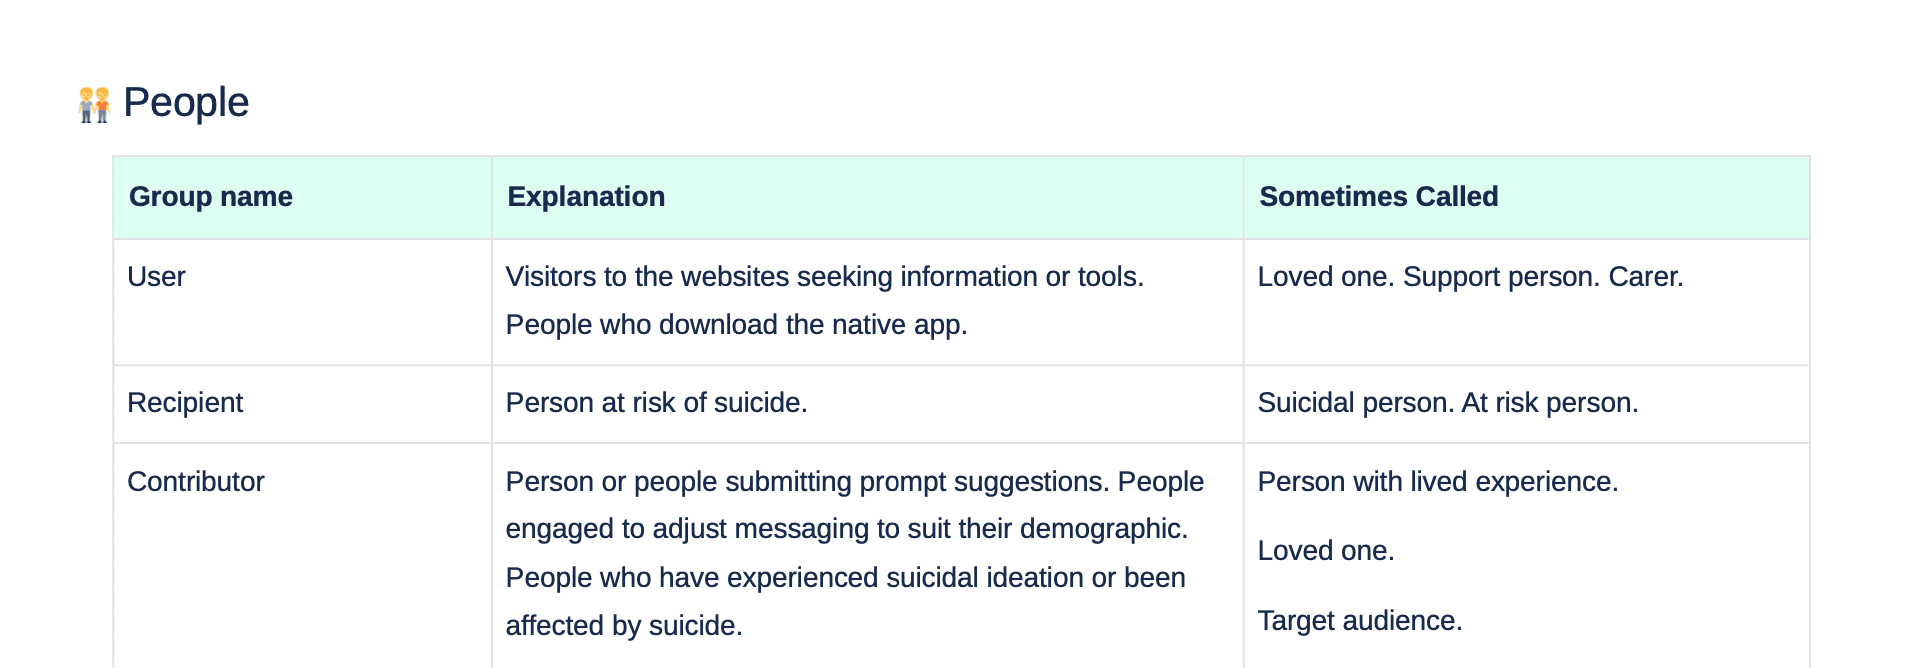Click 'Suicidal person. At risk person.' cell
The height and width of the screenshot is (668, 1916).
(1526, 404)
